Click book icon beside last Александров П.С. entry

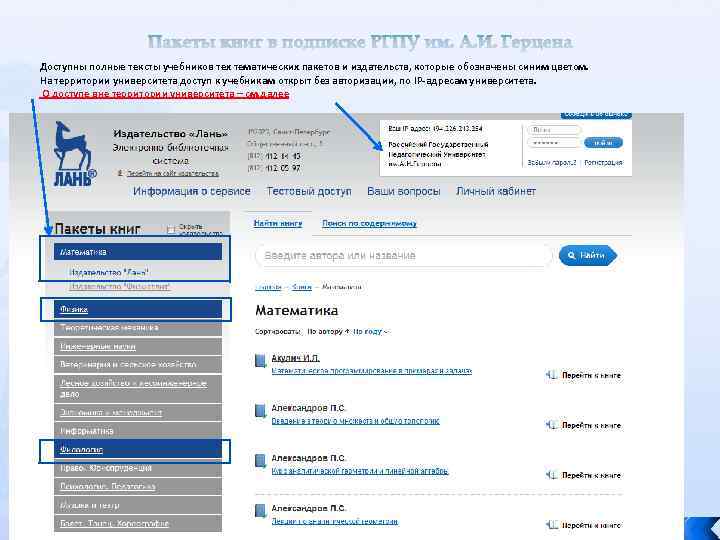[260, 511]
